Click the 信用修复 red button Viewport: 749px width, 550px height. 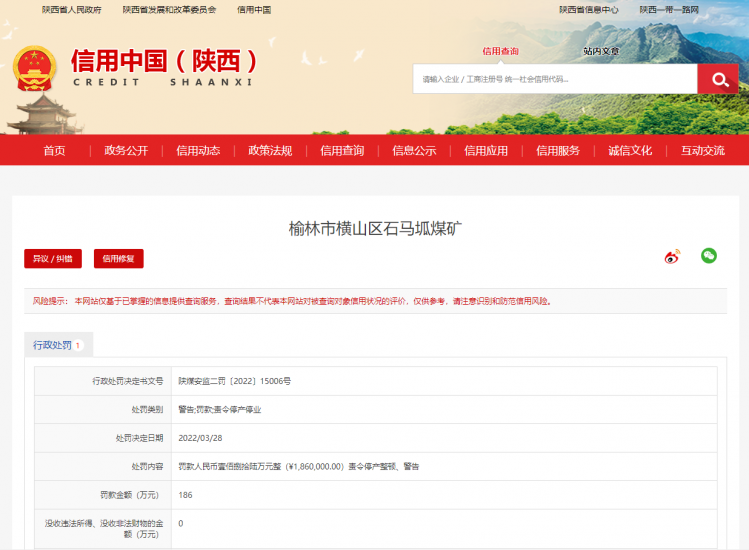pyautogui.click(x=118, y=259)
